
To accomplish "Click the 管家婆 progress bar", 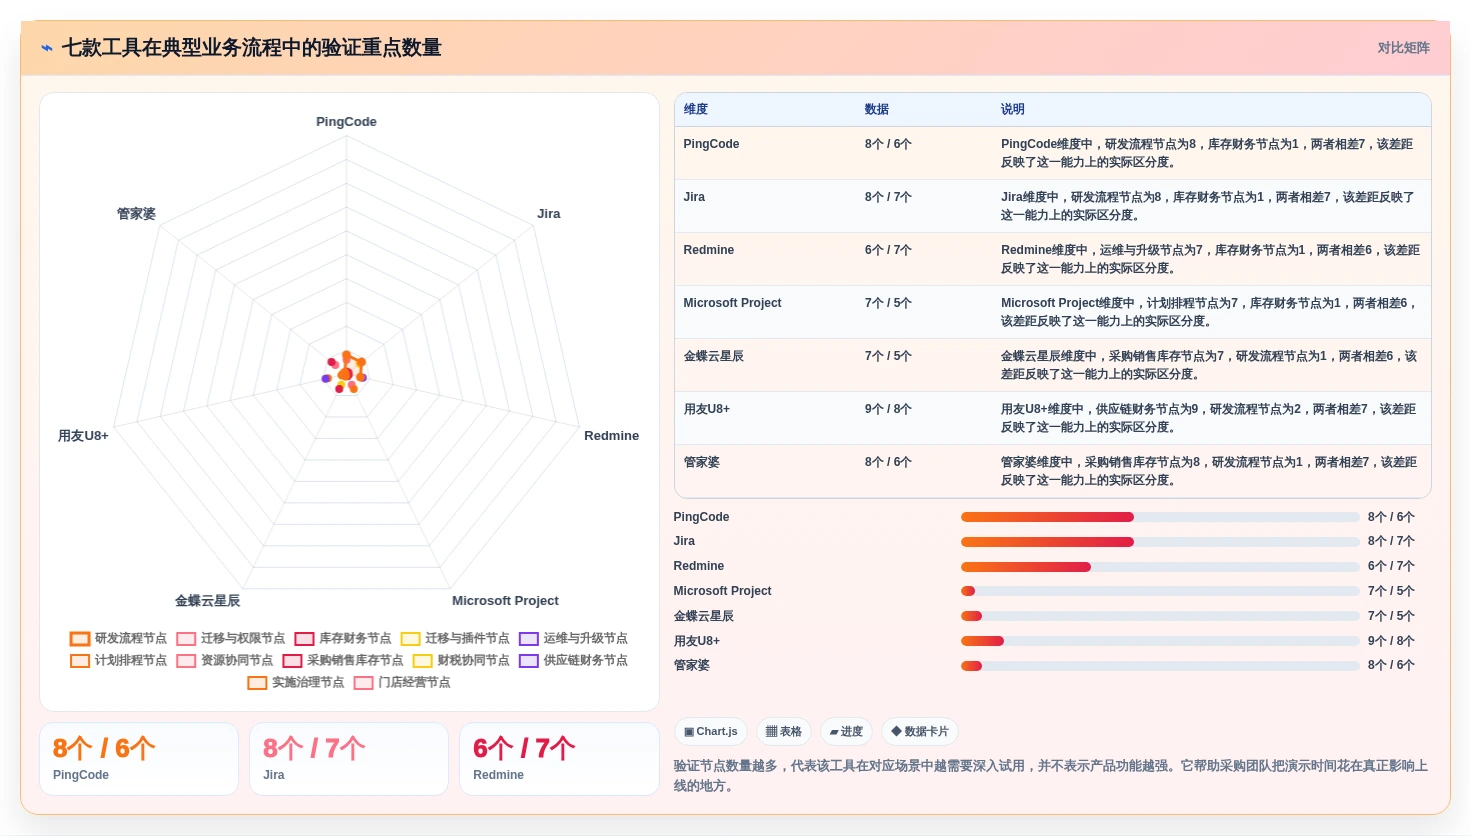I will click(x=1160, y=666).
